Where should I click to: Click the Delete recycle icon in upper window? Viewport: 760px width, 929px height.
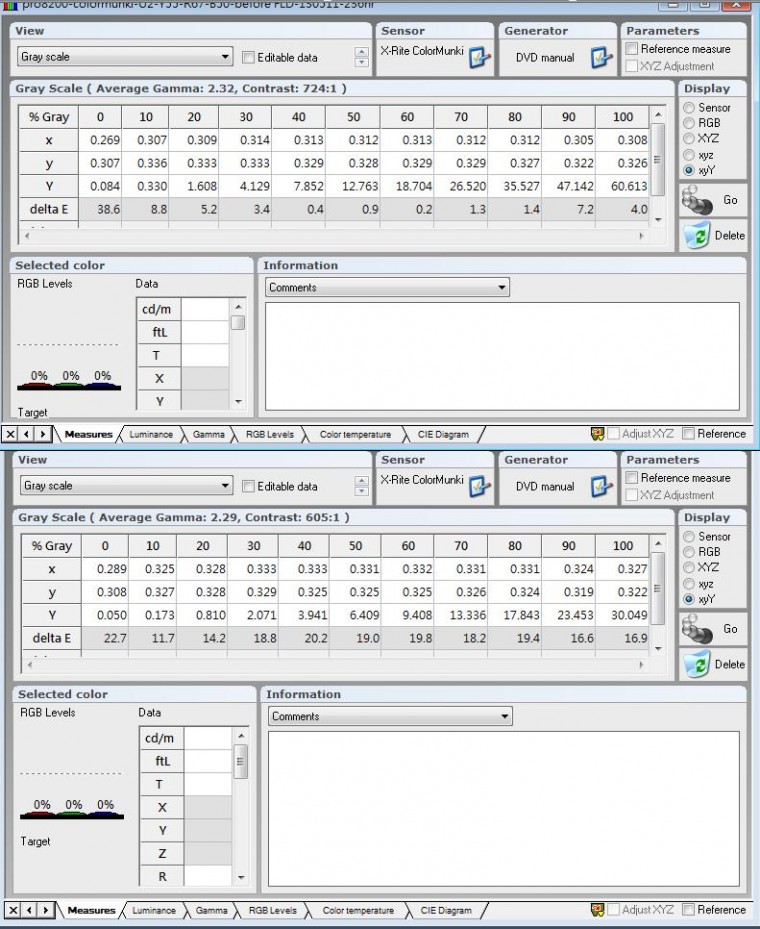(697, 235)
